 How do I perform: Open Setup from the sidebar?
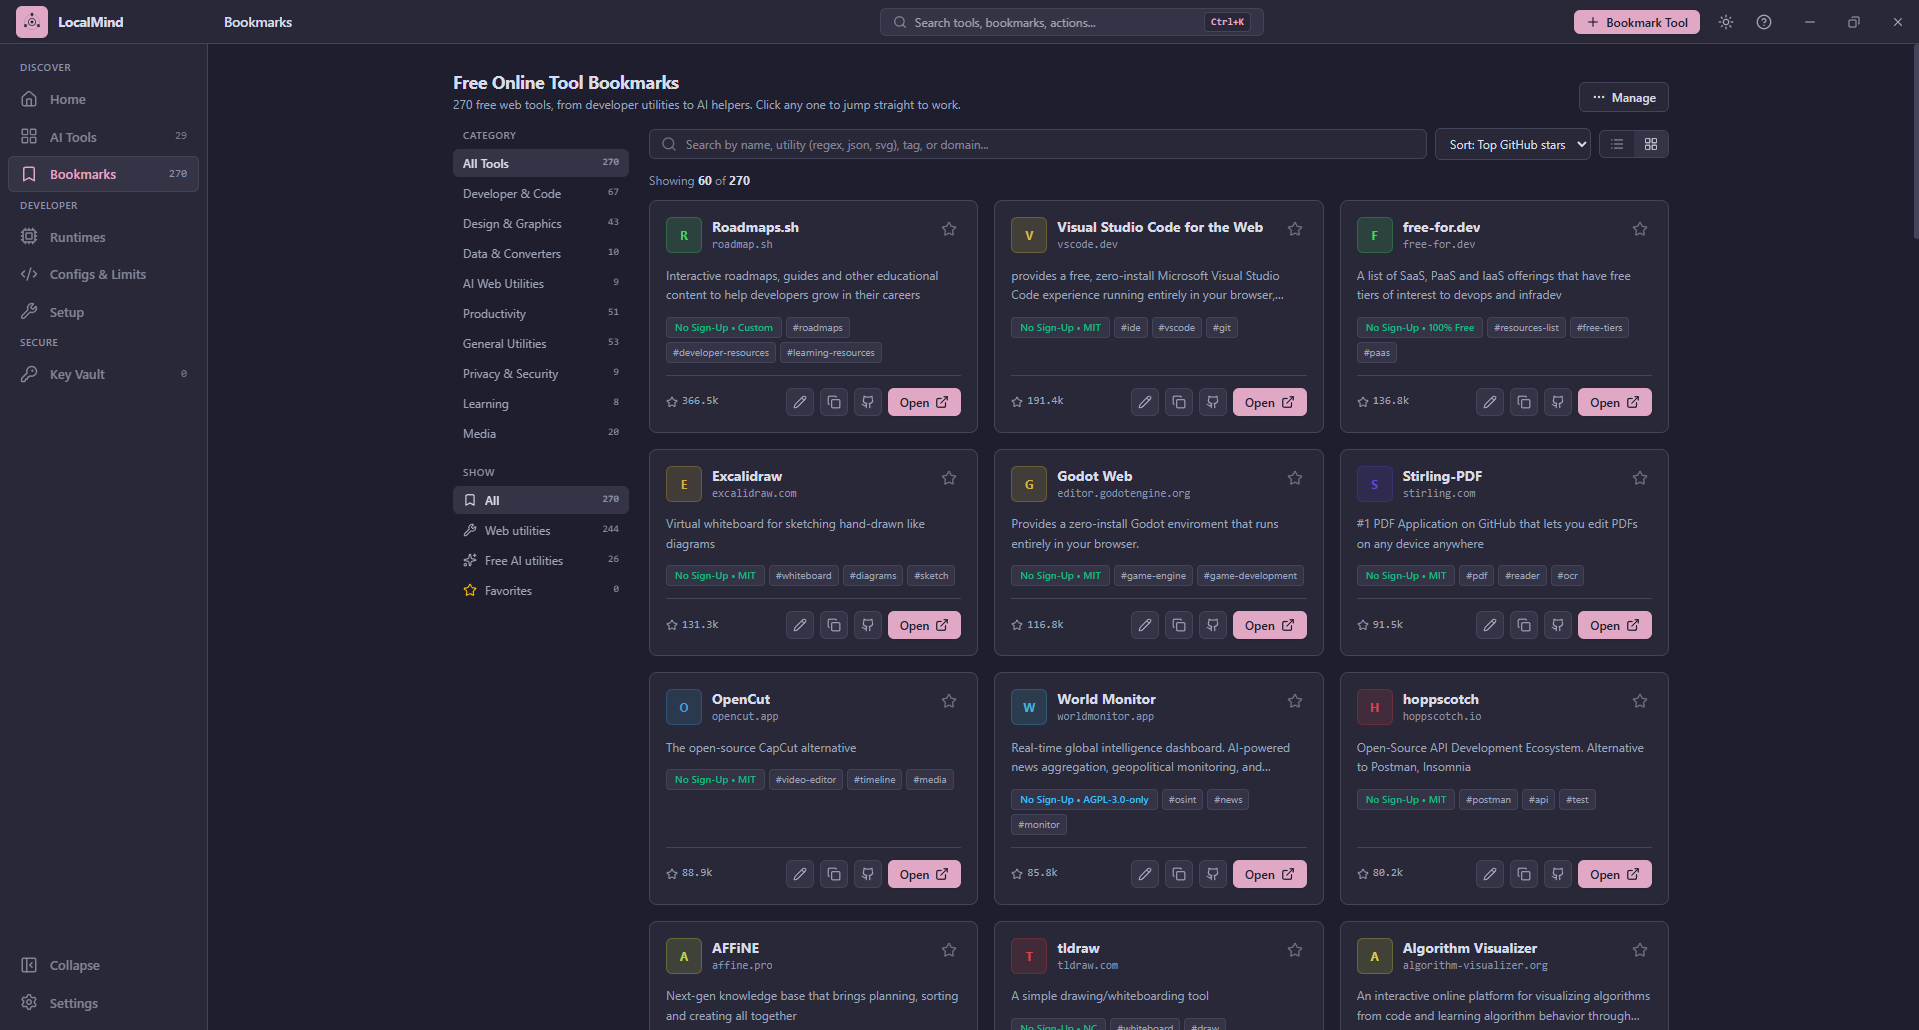pyautogui.click(x=103, y=312)
